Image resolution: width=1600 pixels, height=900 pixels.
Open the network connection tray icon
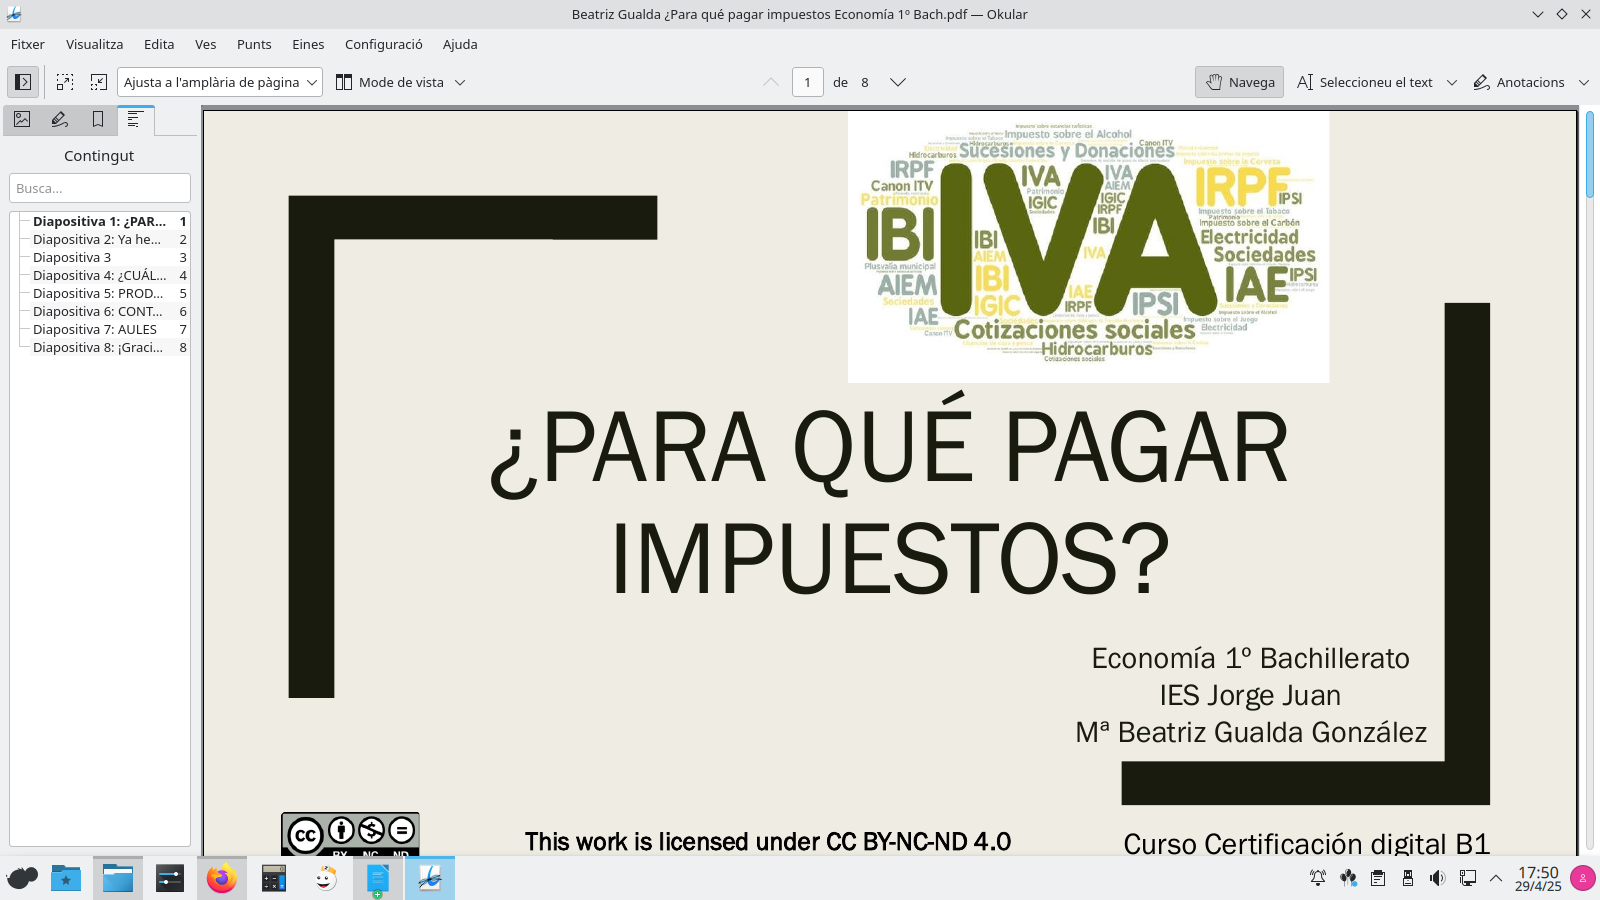pyautogui.click(x=1467, y=878)
